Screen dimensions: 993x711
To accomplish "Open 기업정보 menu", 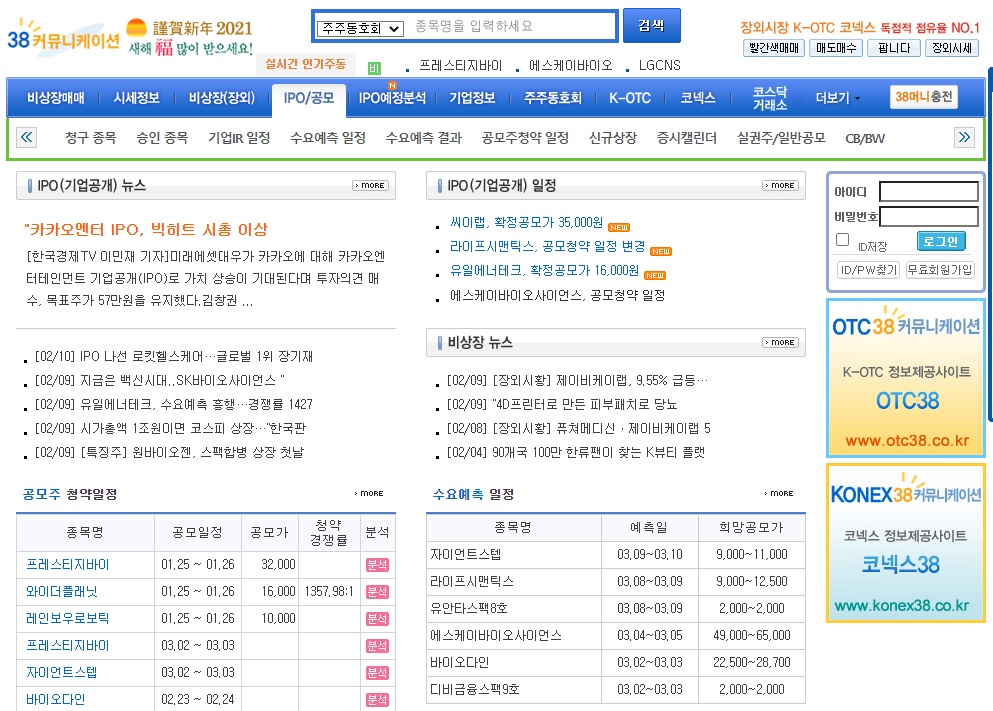I will click(x=472, y=98).
